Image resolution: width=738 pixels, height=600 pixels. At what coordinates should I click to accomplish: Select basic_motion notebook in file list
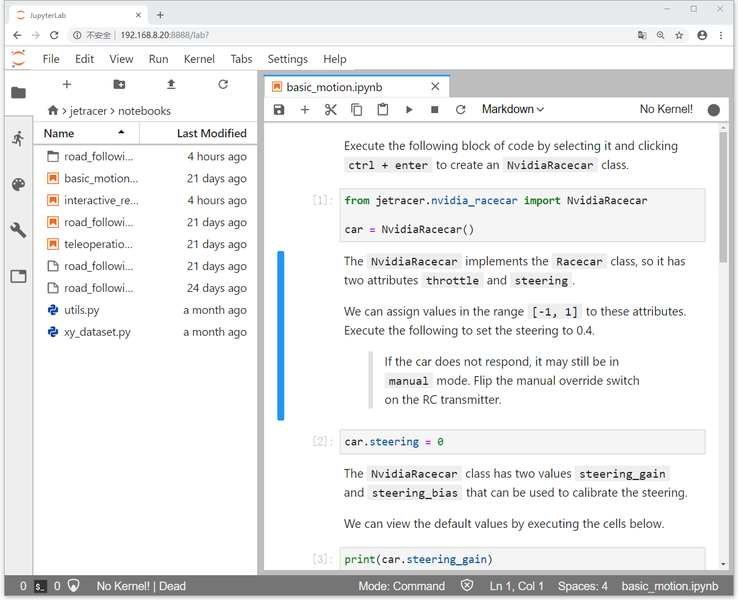click(x=146, y=178)
